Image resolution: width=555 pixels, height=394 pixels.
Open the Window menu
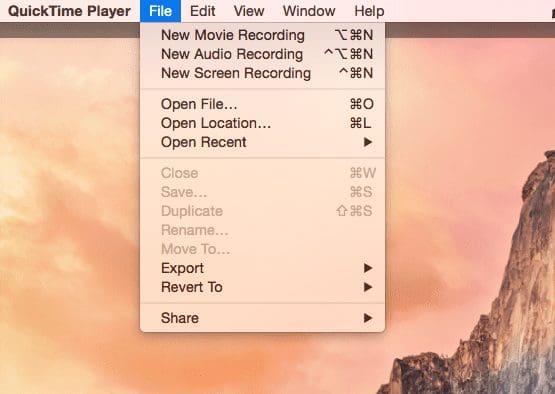tap(309, 11)
